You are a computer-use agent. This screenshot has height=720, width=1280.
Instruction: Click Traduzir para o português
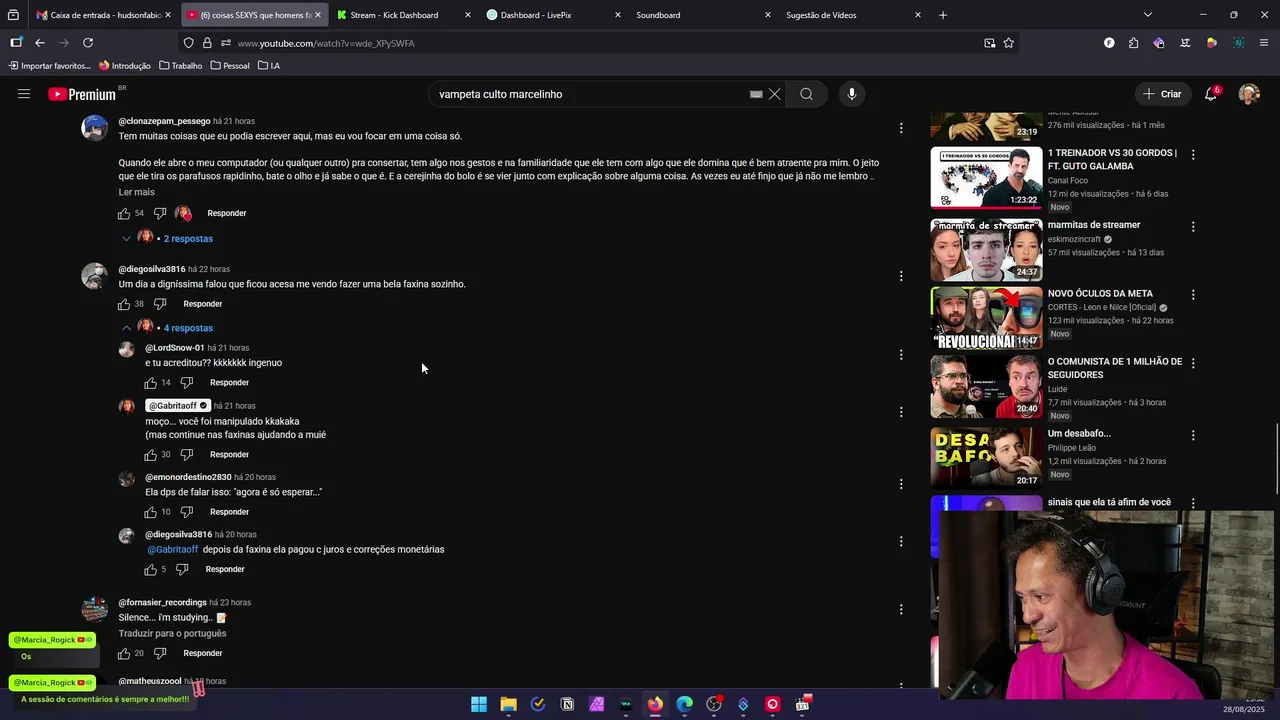point(172,633)
